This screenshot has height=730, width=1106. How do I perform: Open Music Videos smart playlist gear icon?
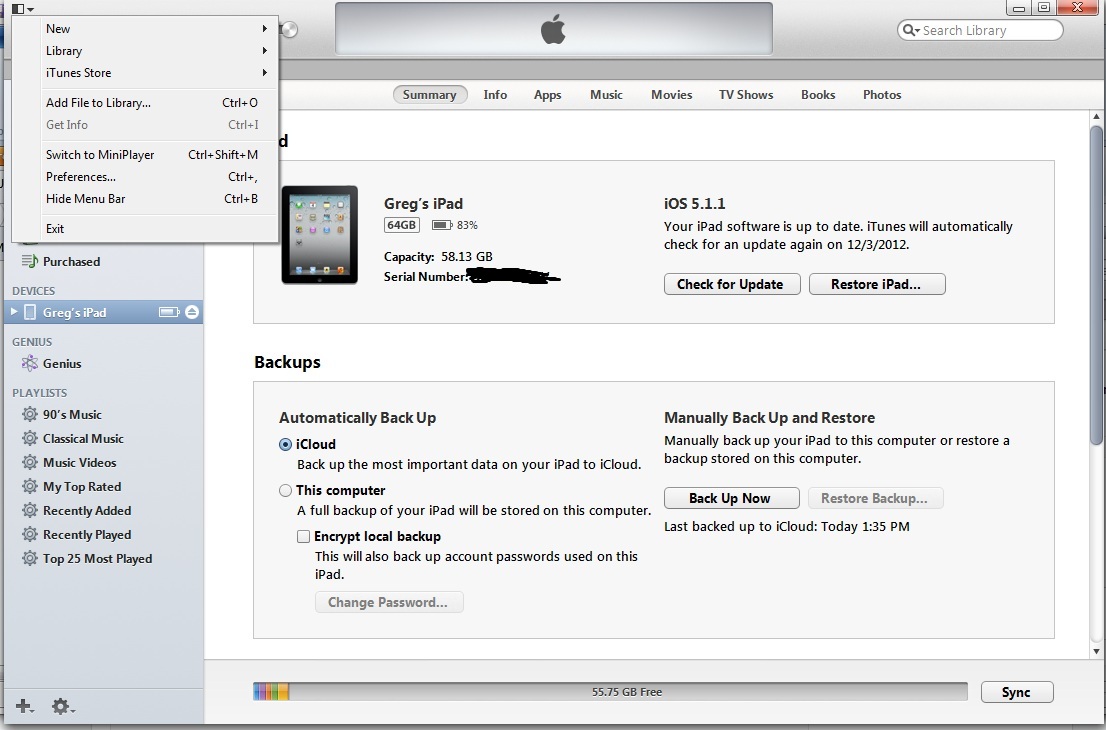pos(30,462)
